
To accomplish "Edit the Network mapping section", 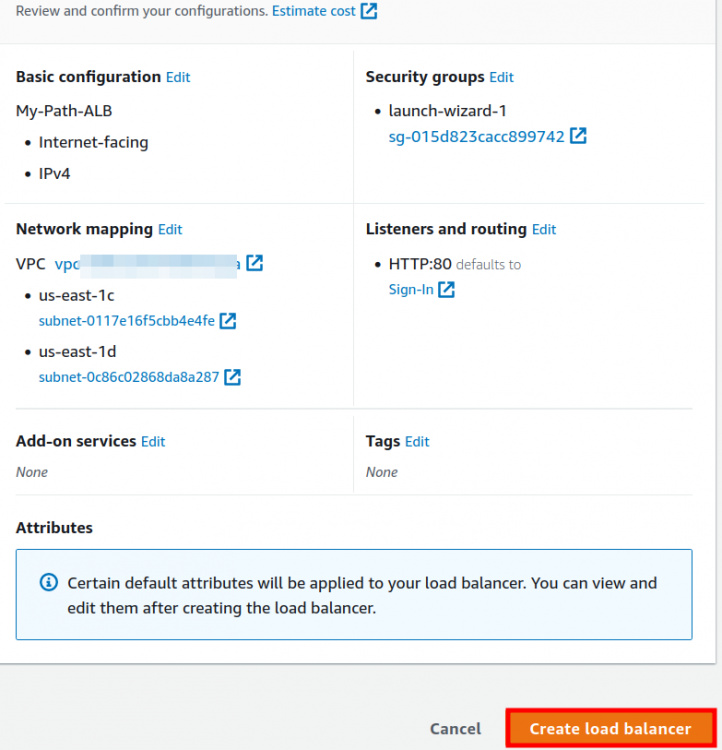I will coord(170,229).
